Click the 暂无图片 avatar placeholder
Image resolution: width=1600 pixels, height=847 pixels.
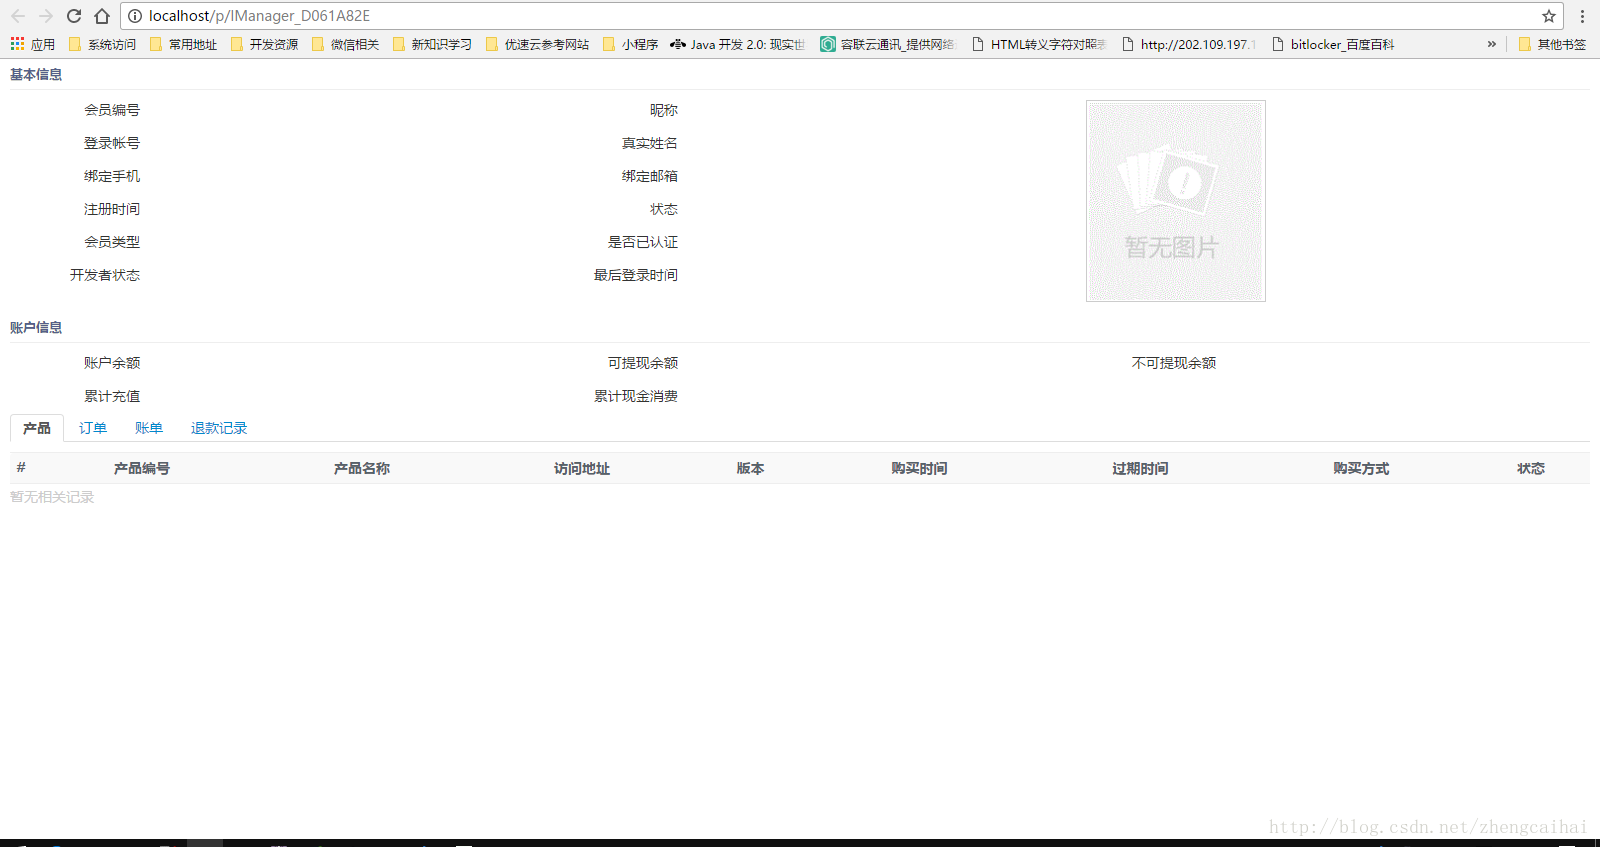1176,201
